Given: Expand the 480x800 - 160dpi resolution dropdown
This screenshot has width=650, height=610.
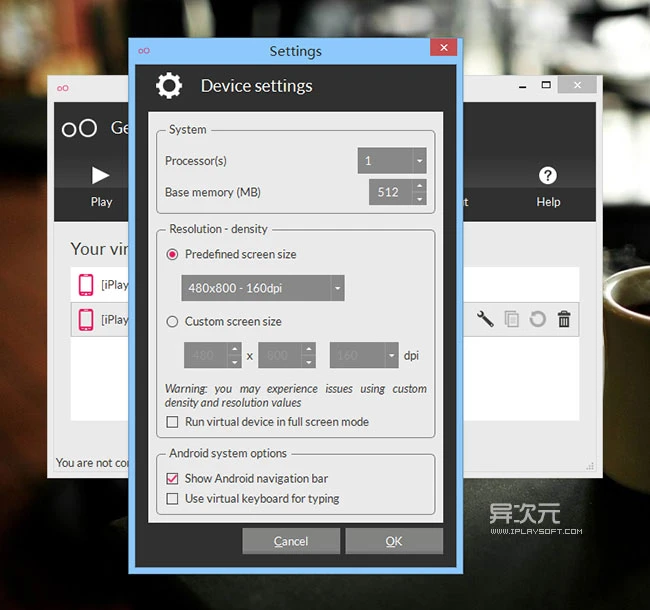Looking at the screenshot, I should pos(337,289).
